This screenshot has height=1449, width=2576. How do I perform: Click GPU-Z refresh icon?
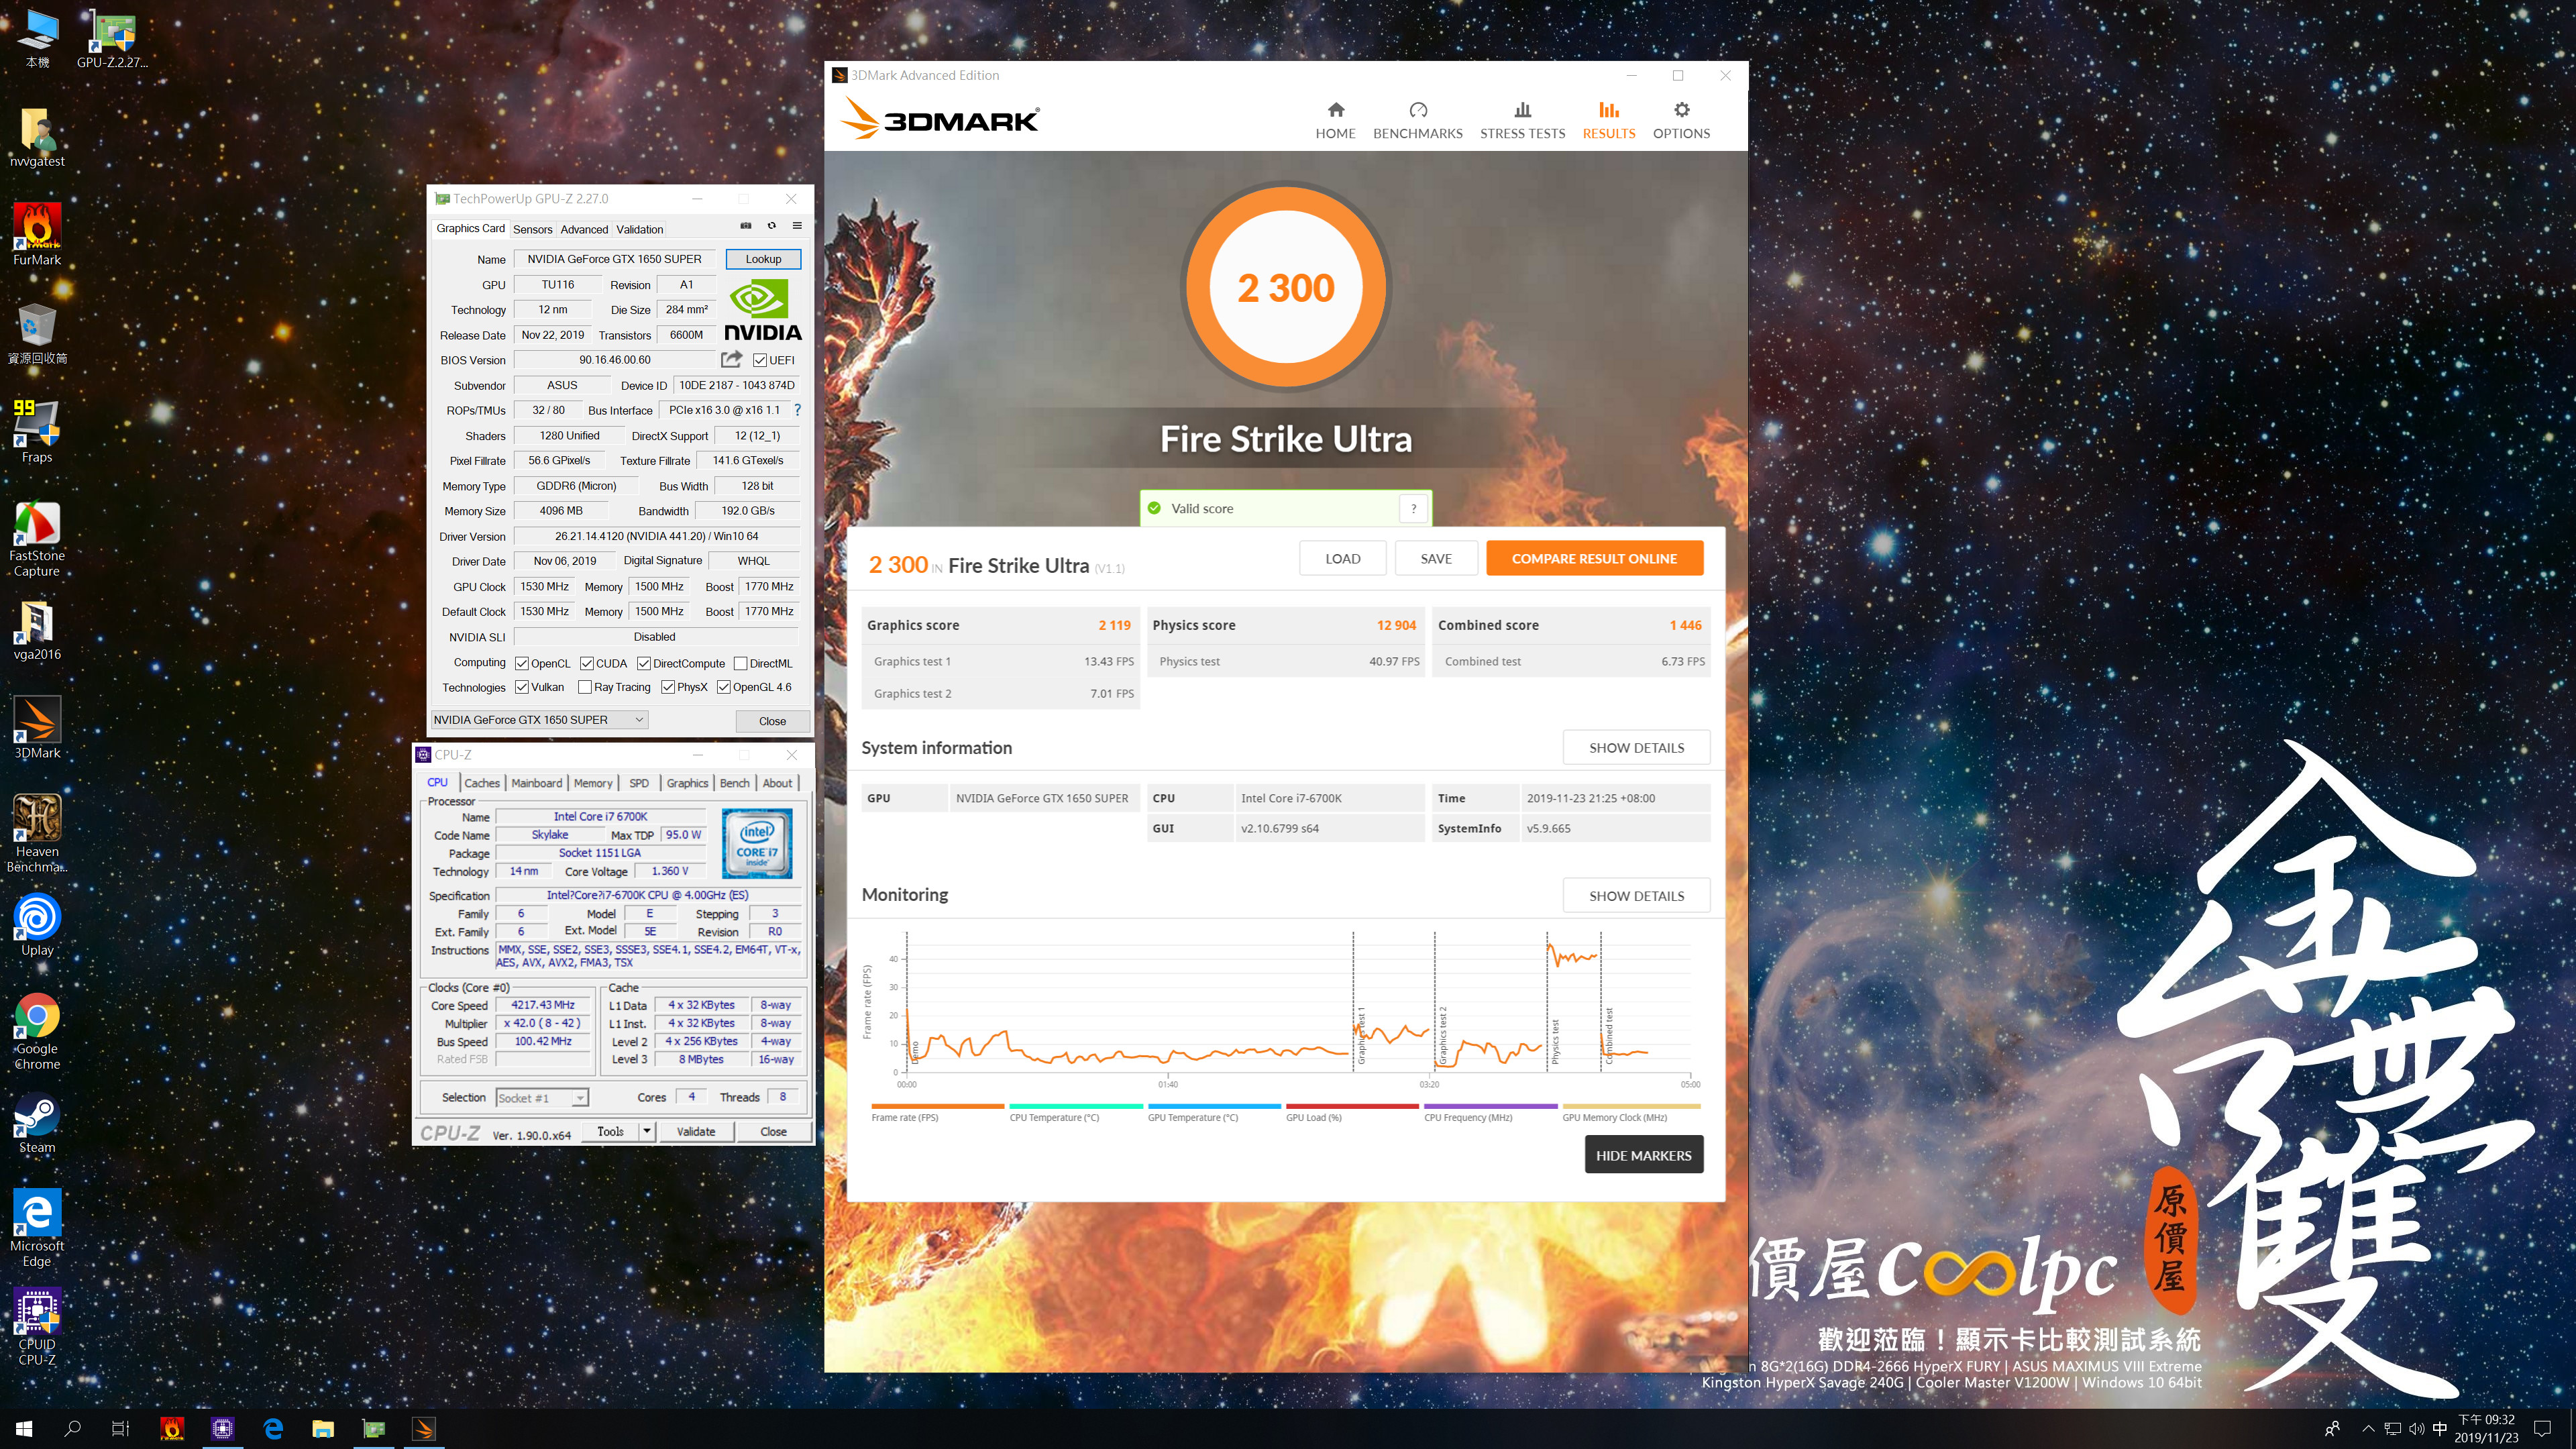(771, 225)
